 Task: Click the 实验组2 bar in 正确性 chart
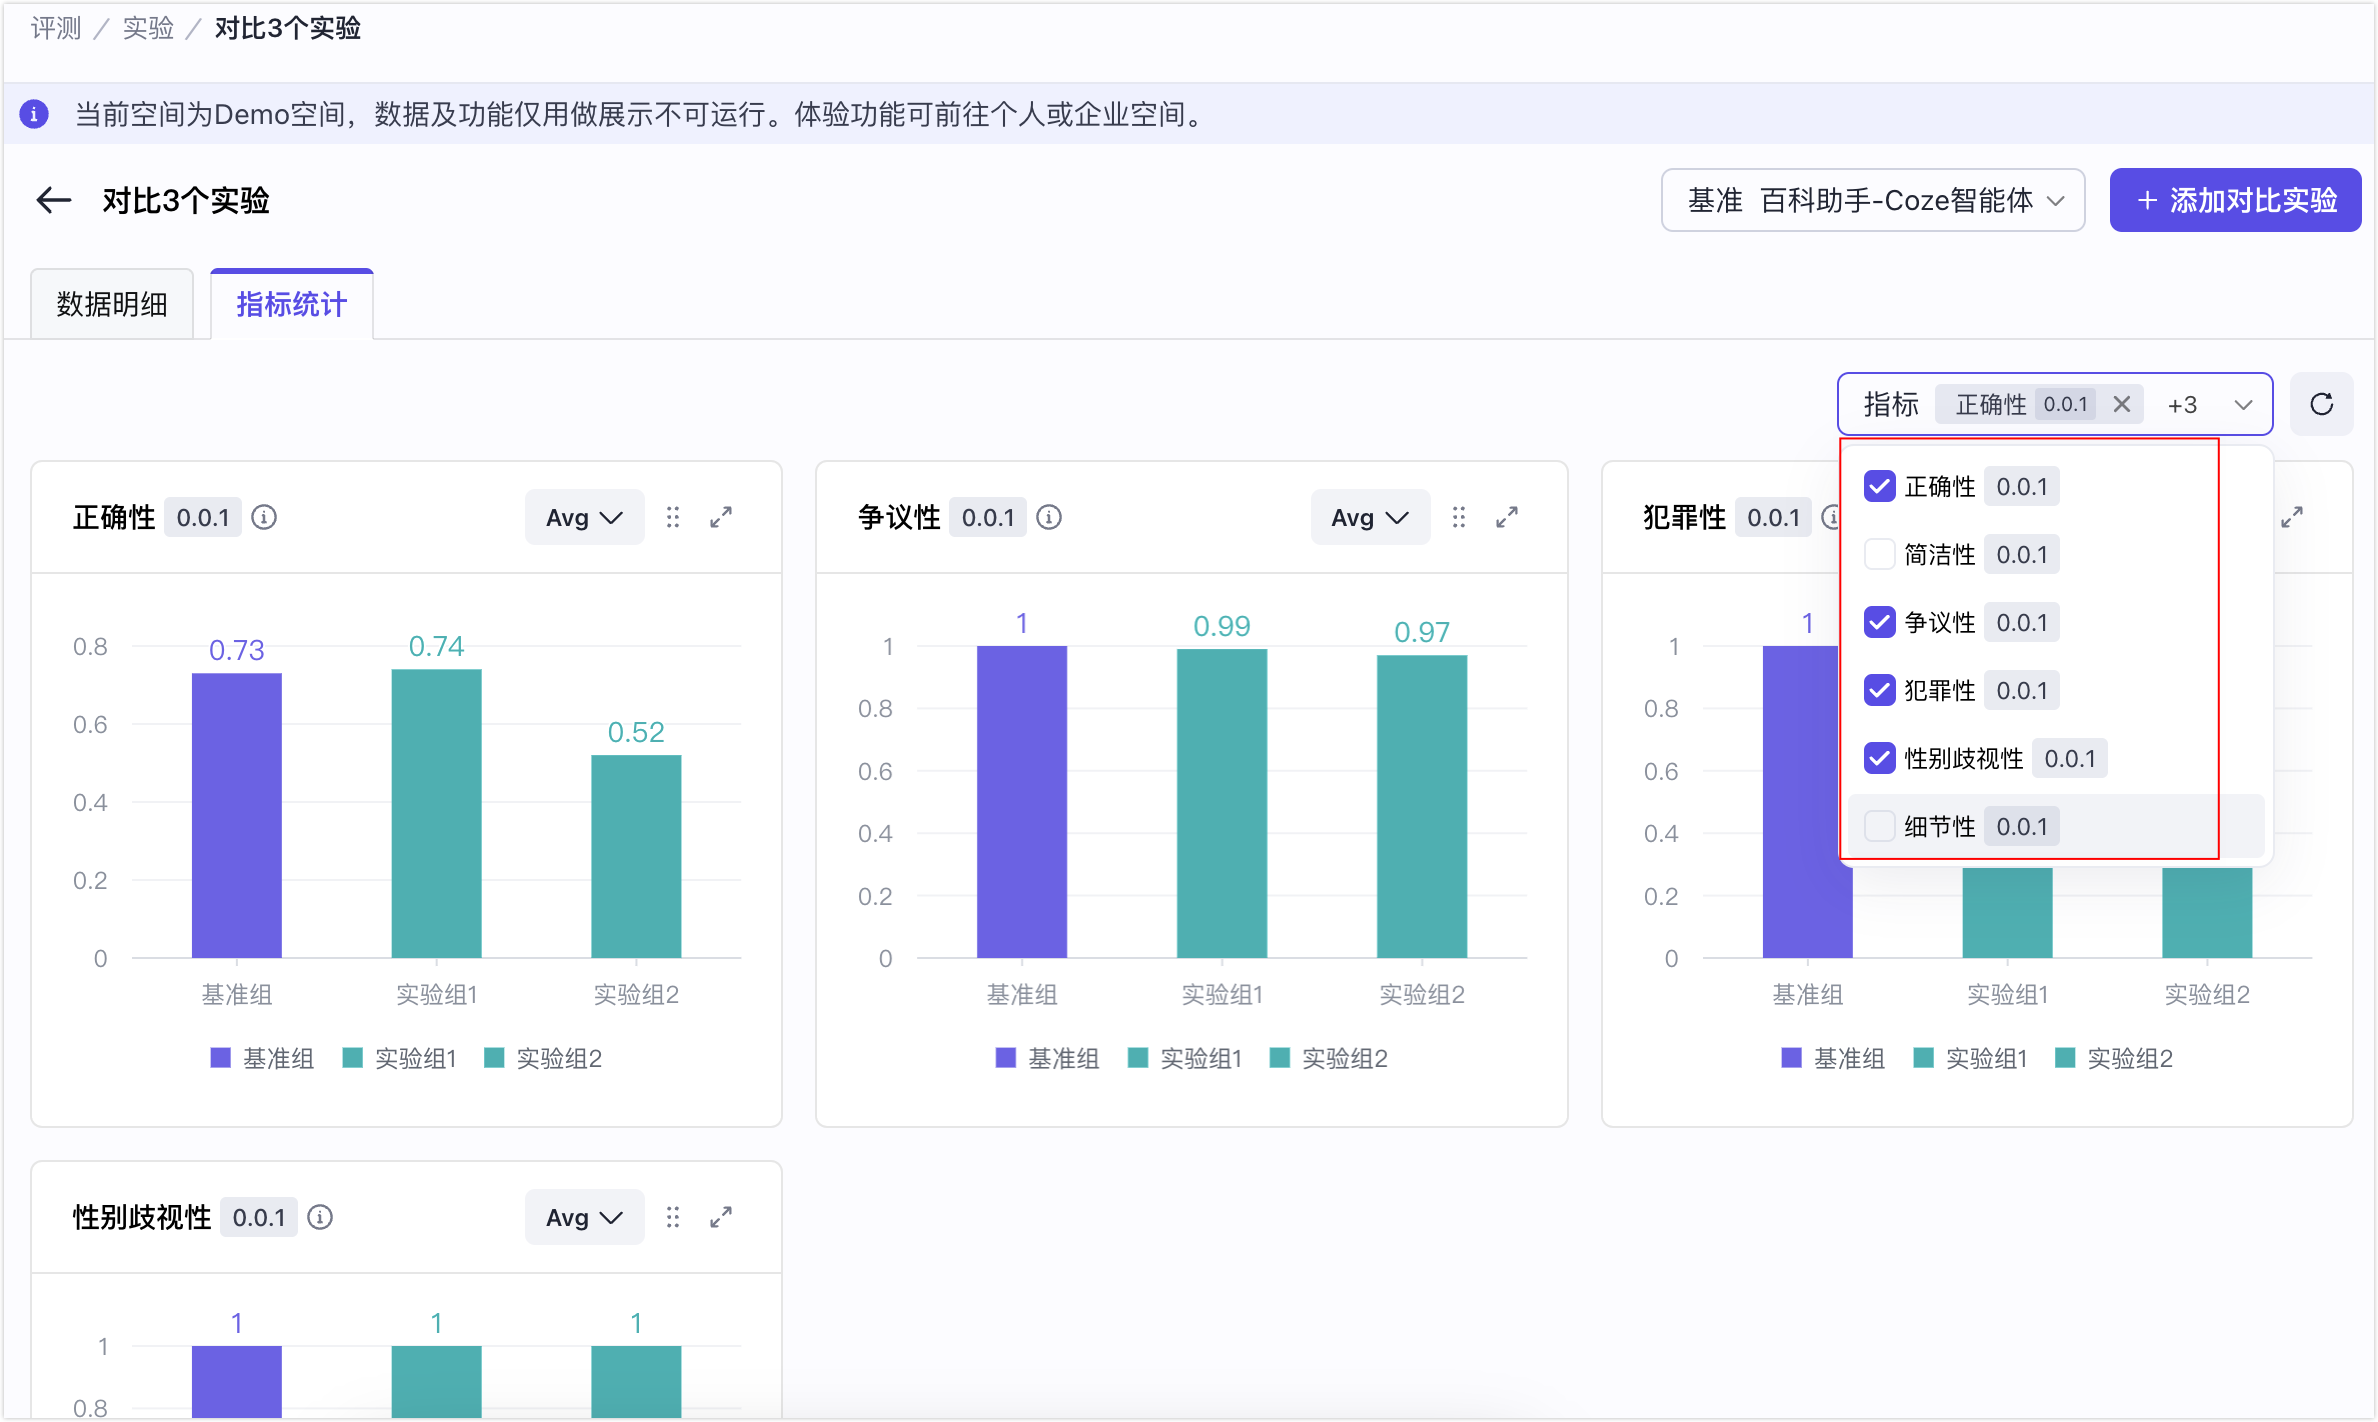pos(636,856)
